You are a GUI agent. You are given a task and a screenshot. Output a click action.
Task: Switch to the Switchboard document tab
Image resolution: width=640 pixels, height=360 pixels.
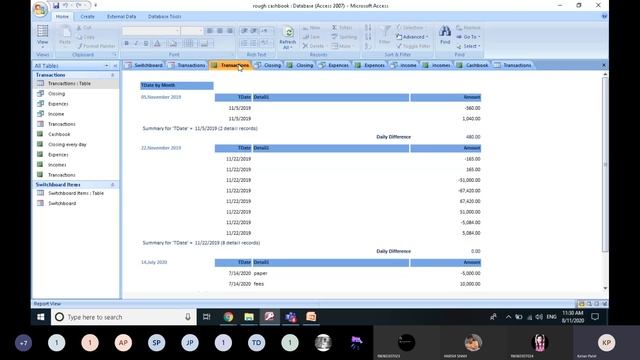click(144, 65)
